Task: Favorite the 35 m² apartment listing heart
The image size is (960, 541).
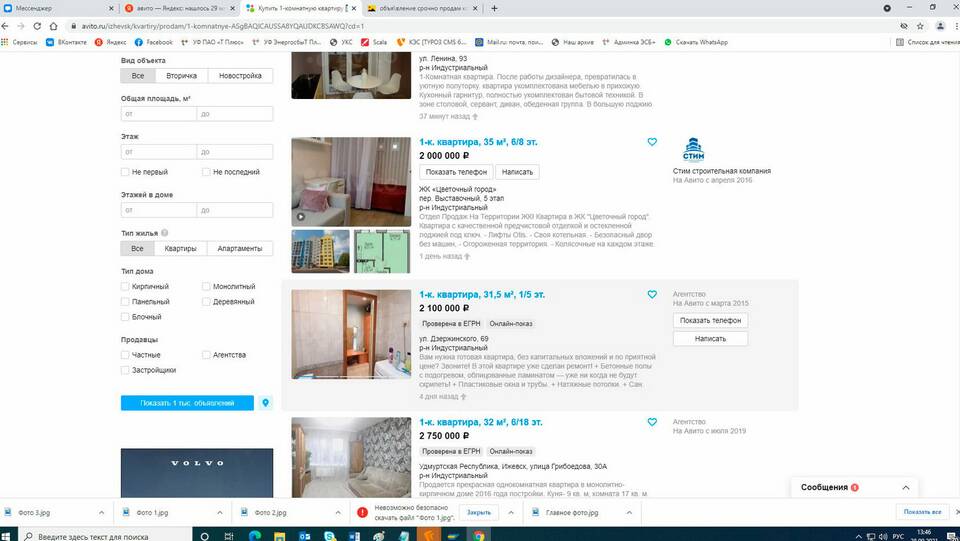Action: click(x=652, y=142)
